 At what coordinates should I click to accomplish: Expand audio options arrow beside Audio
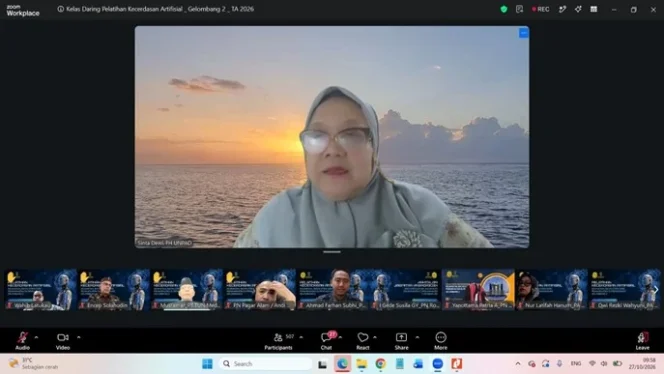[36, 337]
